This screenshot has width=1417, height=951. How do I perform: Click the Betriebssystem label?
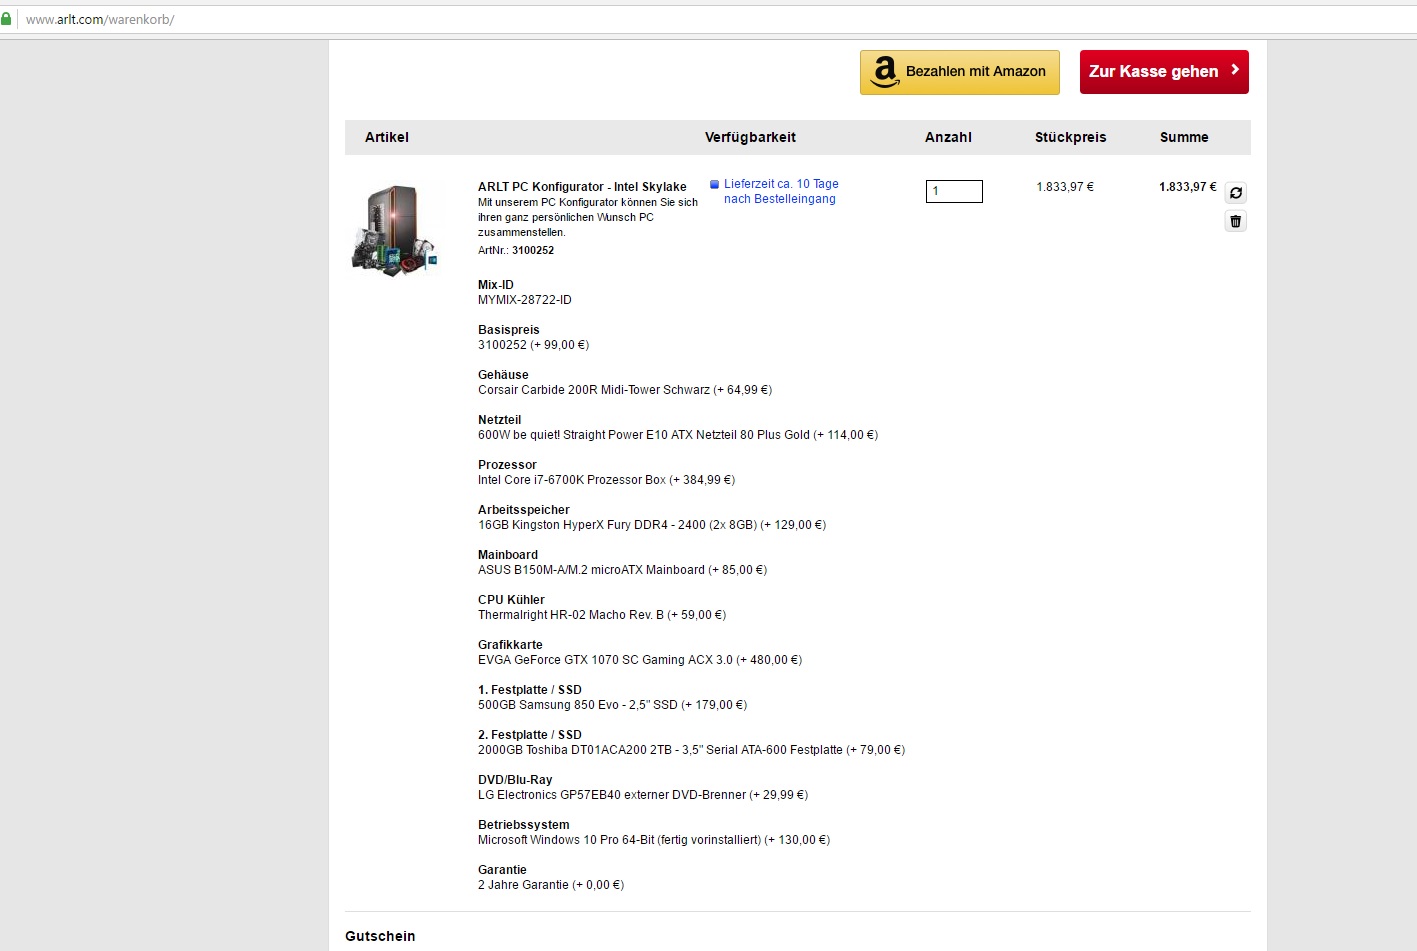click(x=524, y=825)
